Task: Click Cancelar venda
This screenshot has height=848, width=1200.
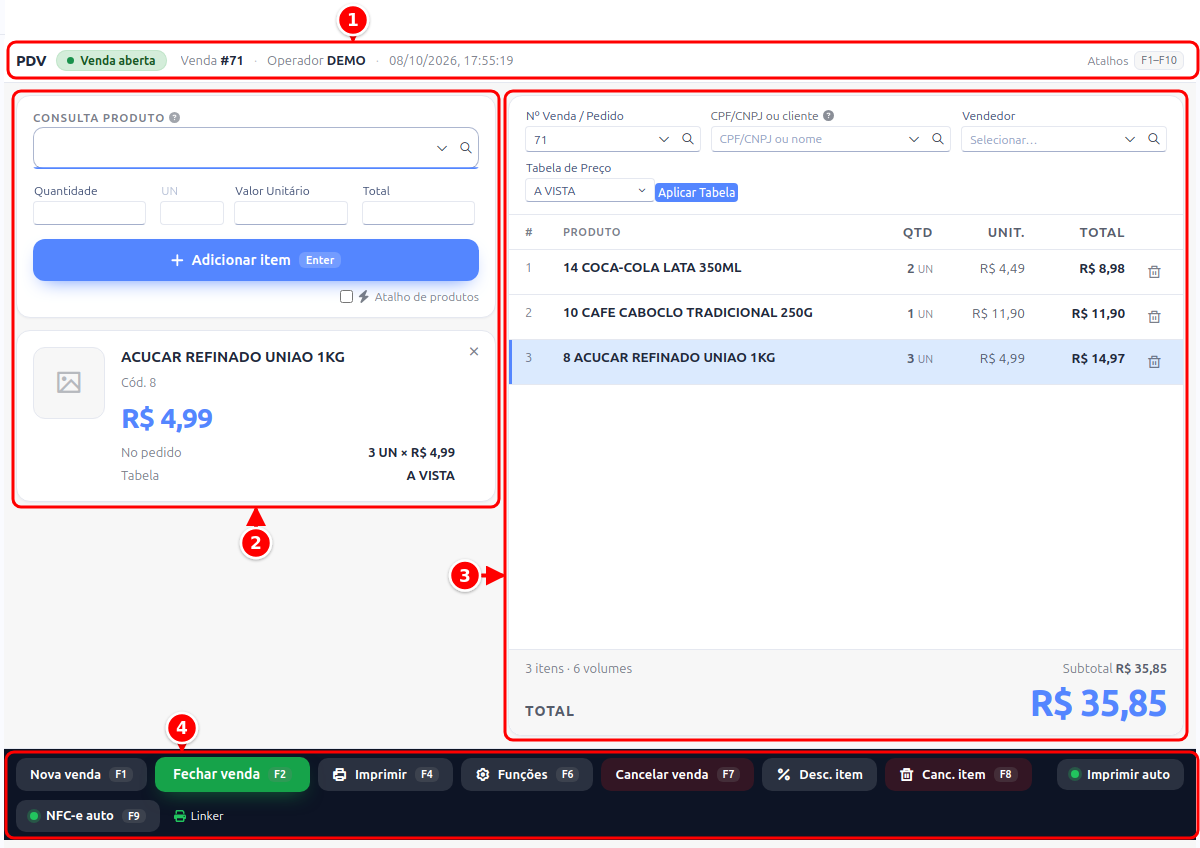Action: (x=677, y=775)
